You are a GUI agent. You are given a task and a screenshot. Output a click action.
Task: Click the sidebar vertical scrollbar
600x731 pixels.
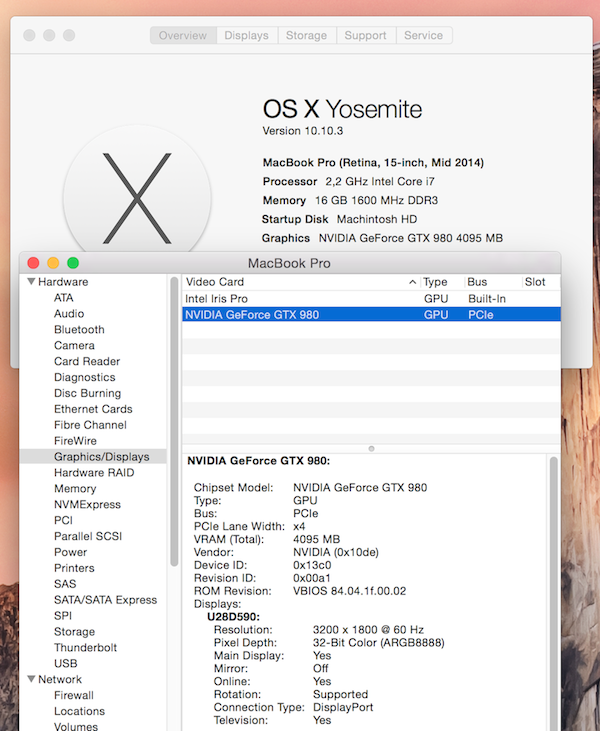click(174, 421)
